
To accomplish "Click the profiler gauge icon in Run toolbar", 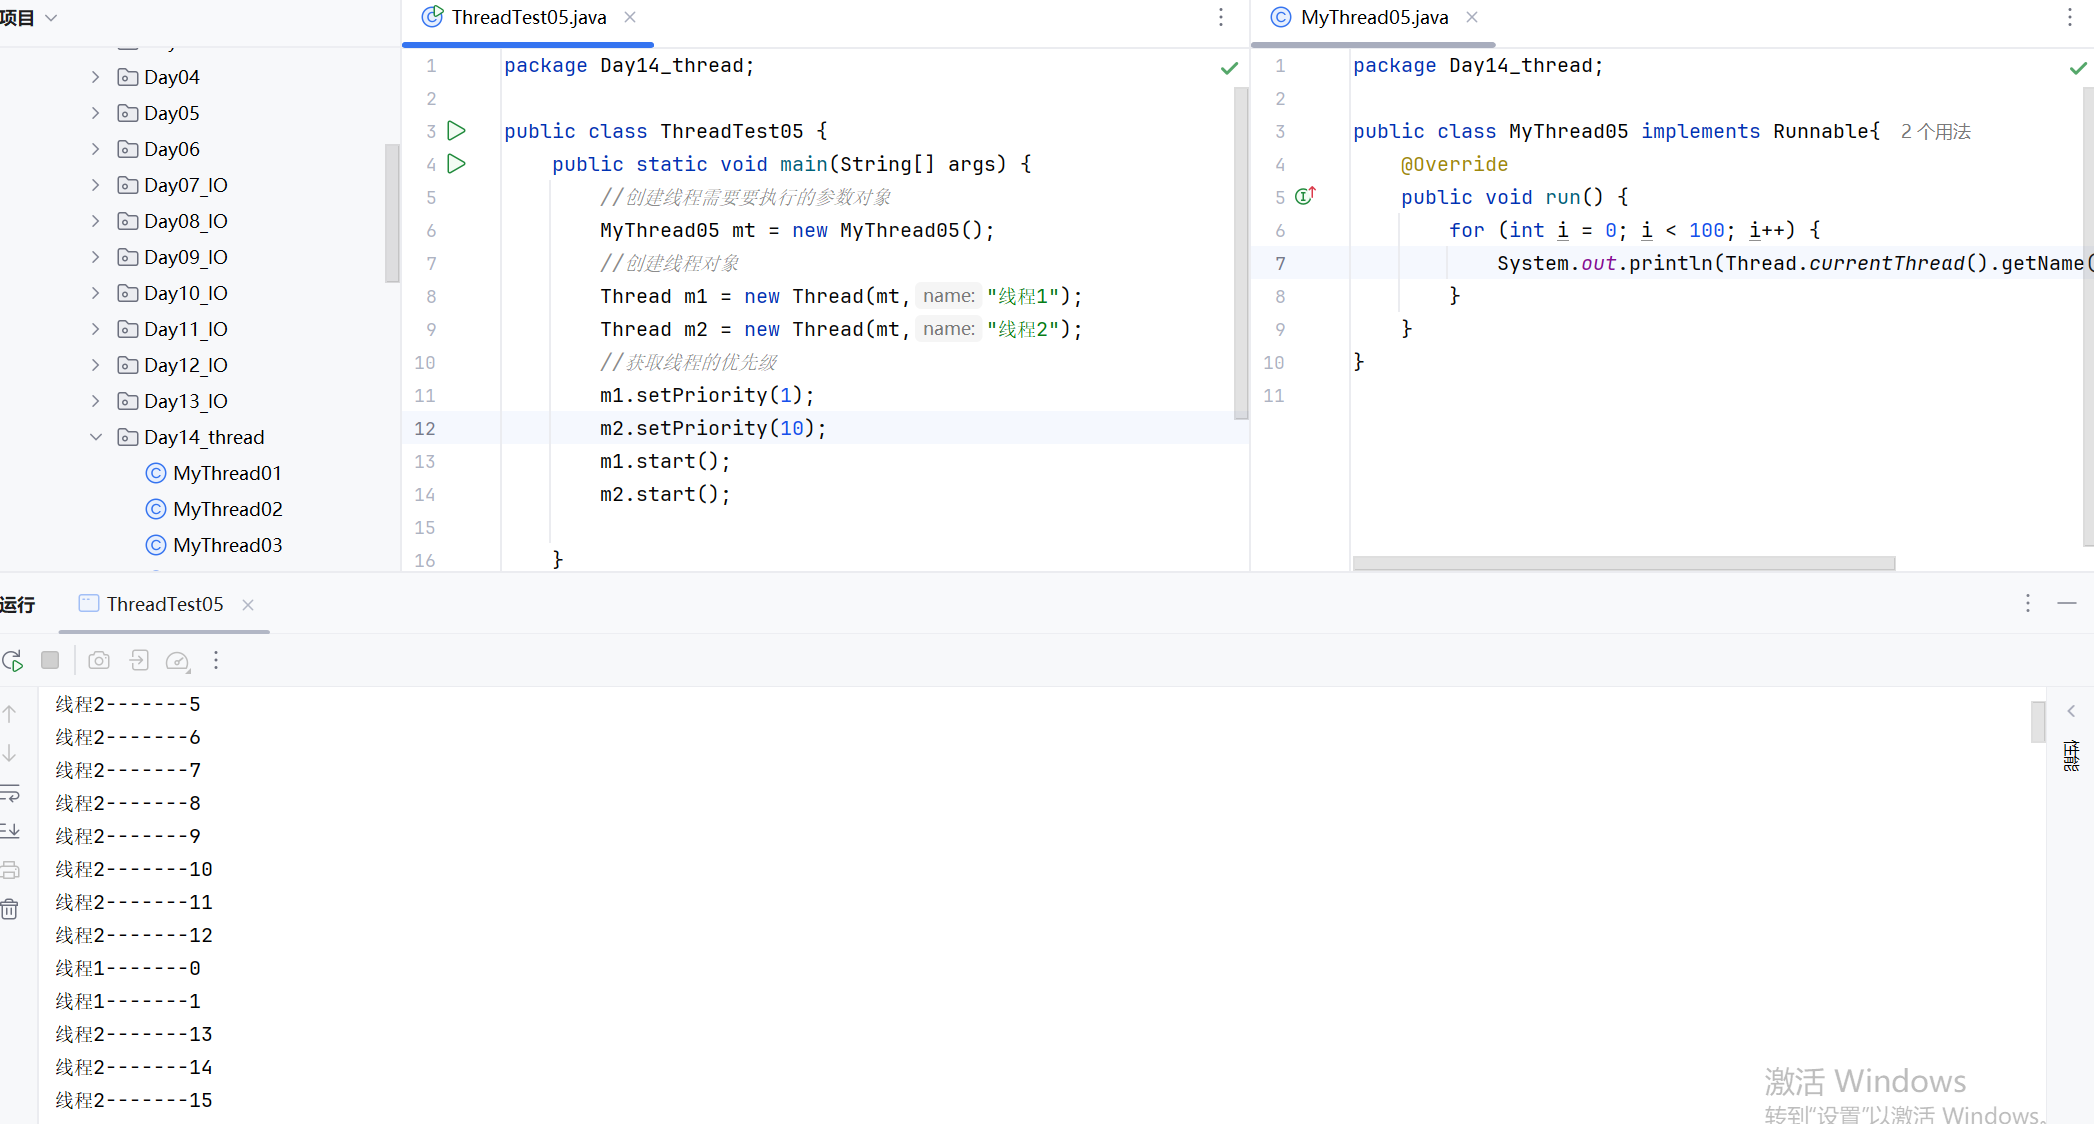I will [178, 660].
